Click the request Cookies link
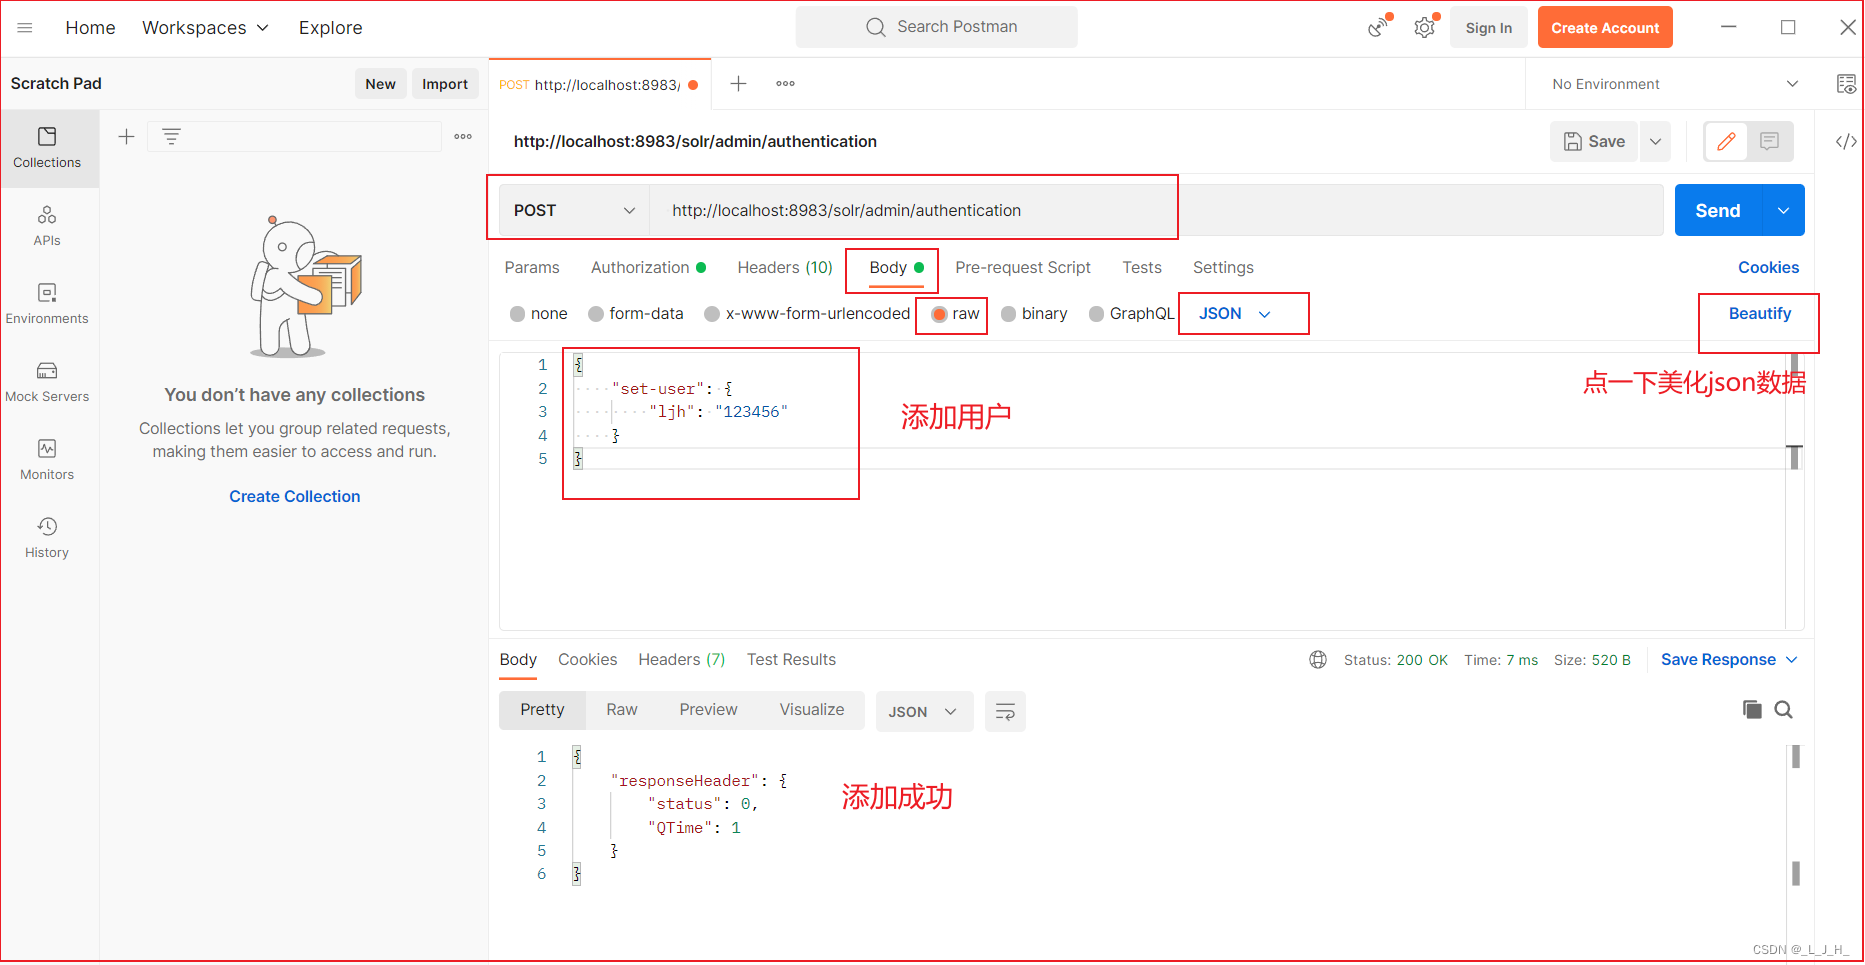Viewport: 1865px width, 965px height. click(x=1768, y=268)
